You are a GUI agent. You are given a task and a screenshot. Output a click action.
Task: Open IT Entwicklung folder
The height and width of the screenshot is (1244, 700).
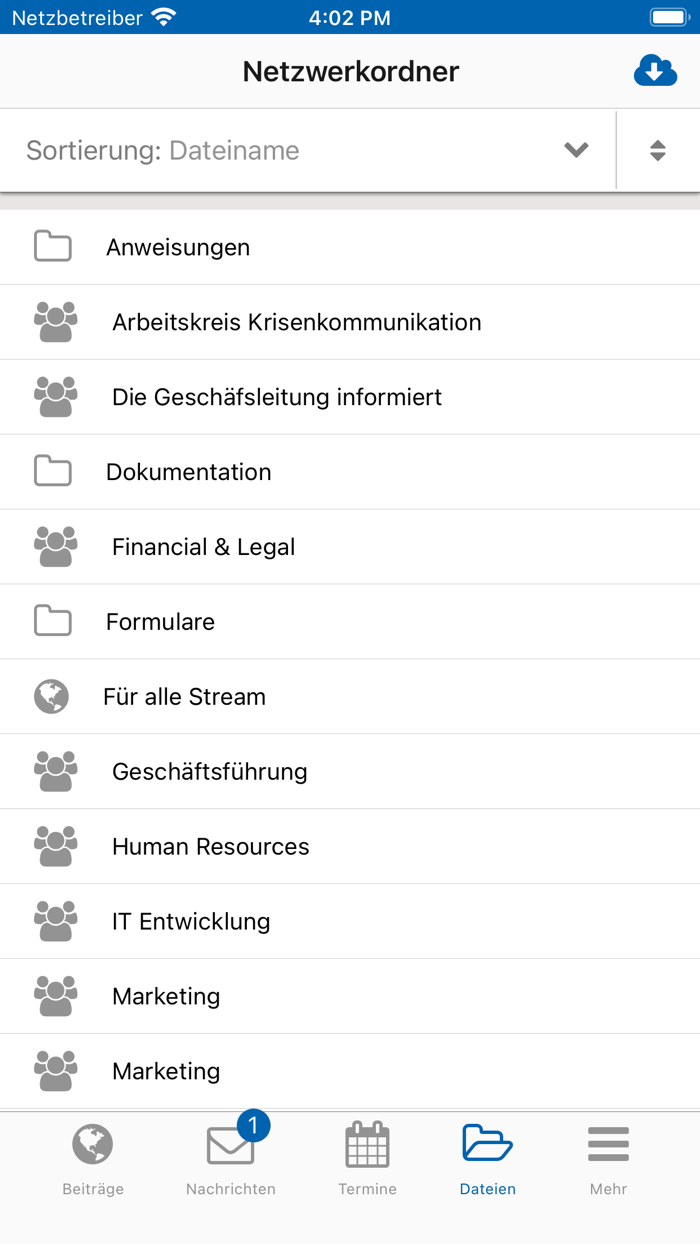coord(191,921)
